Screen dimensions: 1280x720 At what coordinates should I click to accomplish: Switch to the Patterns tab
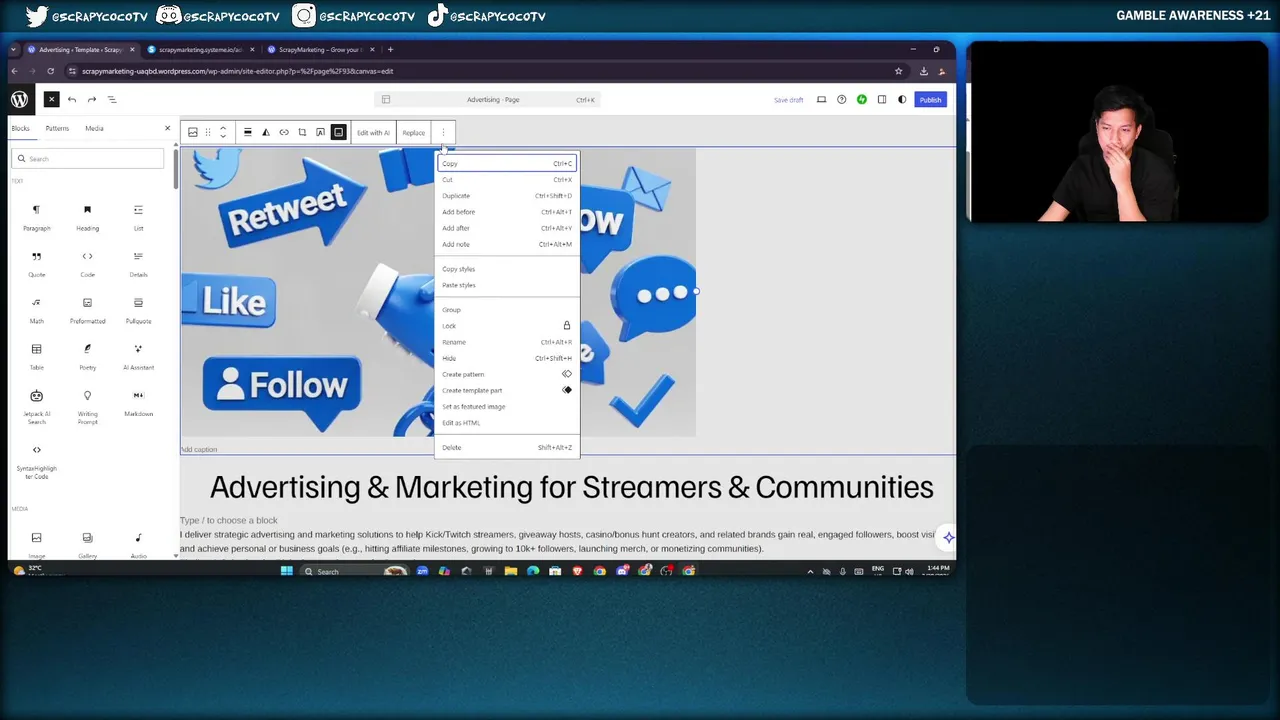(57, 128)
